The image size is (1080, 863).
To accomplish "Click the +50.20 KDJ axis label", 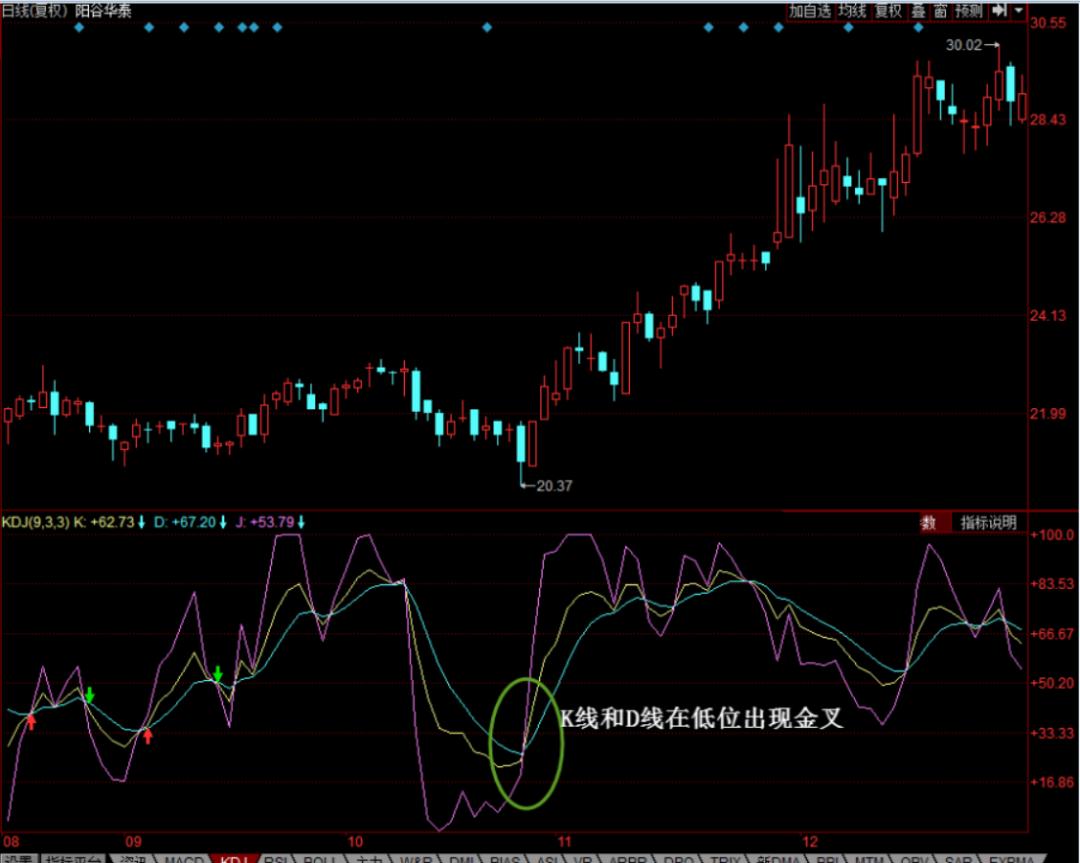I will point(1052,683).
